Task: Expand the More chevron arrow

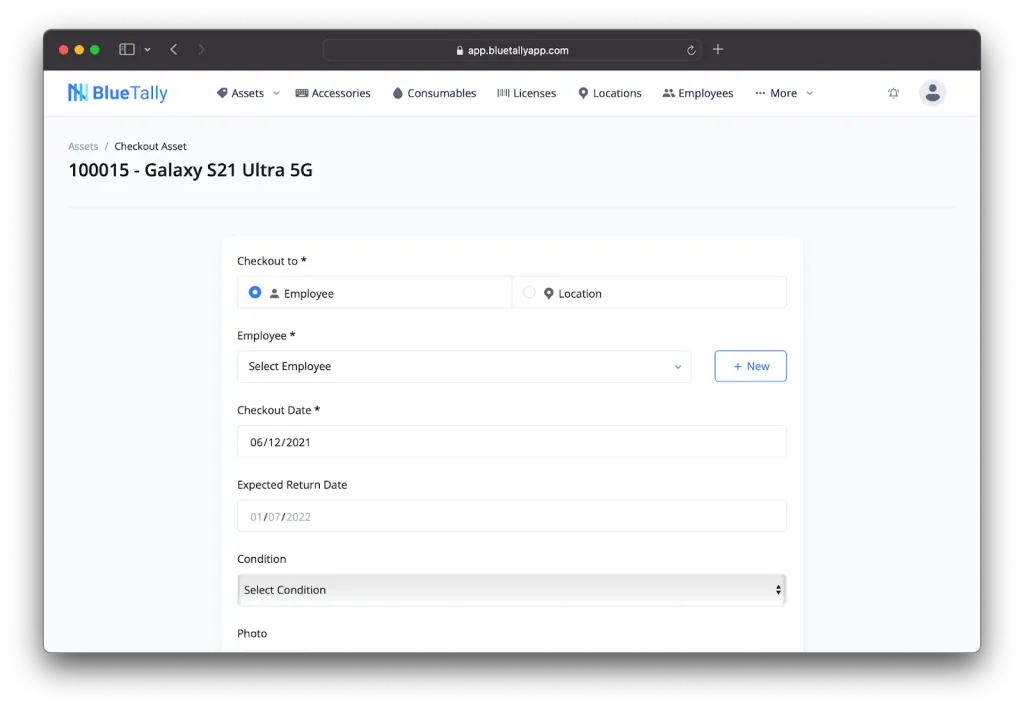Action: click(x=810, y=93)
